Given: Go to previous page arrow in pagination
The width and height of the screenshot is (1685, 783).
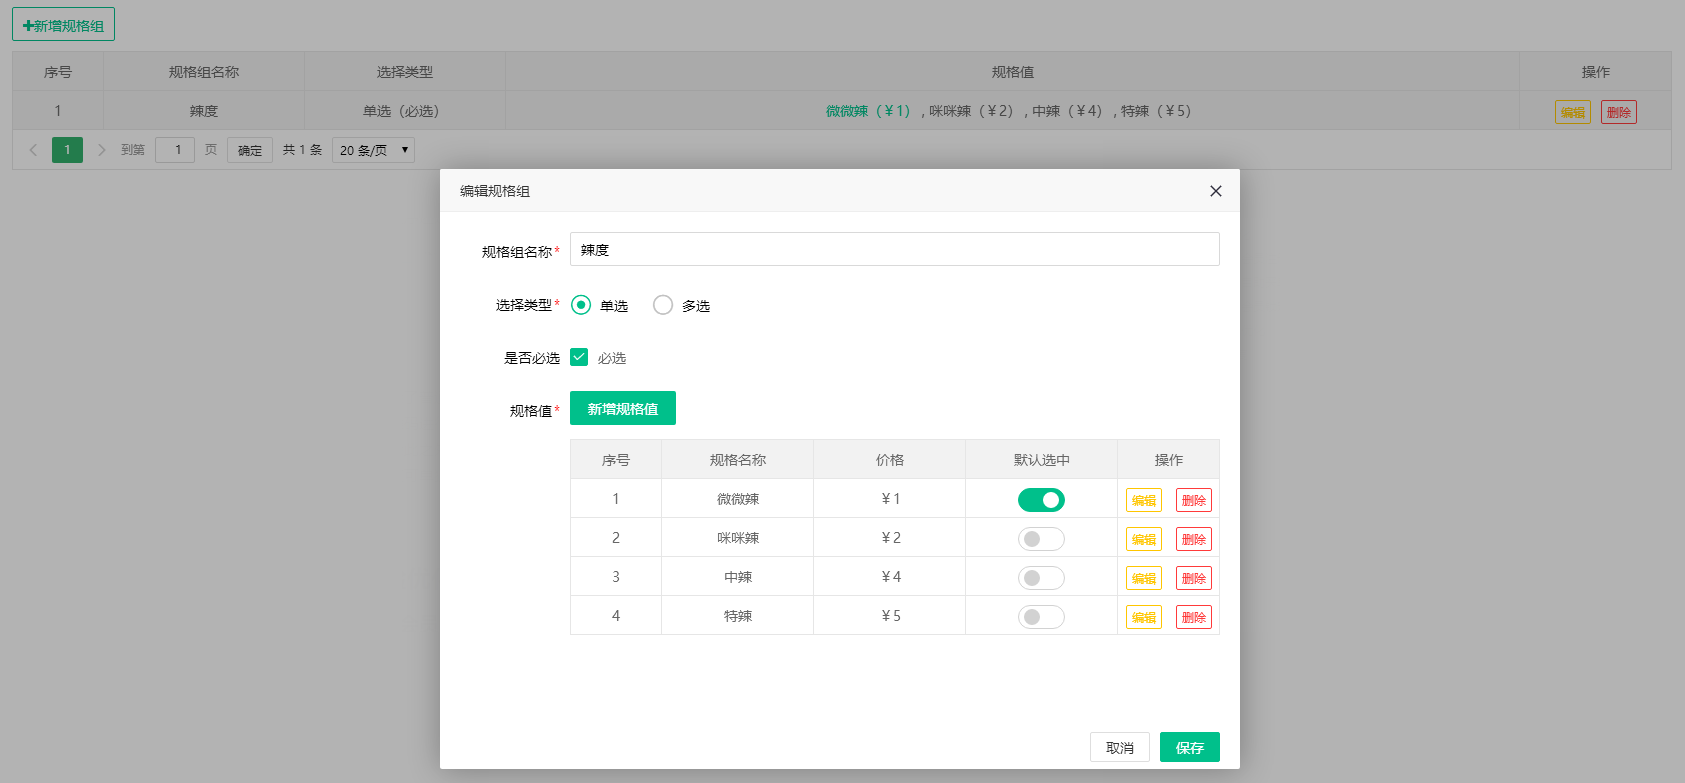Looking at the screenshot, I should pos(33,150).
